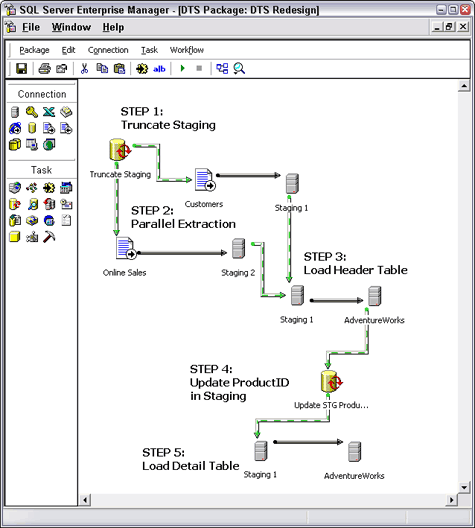Open the Help menu

pyautogui.click(x=113, y=27)
